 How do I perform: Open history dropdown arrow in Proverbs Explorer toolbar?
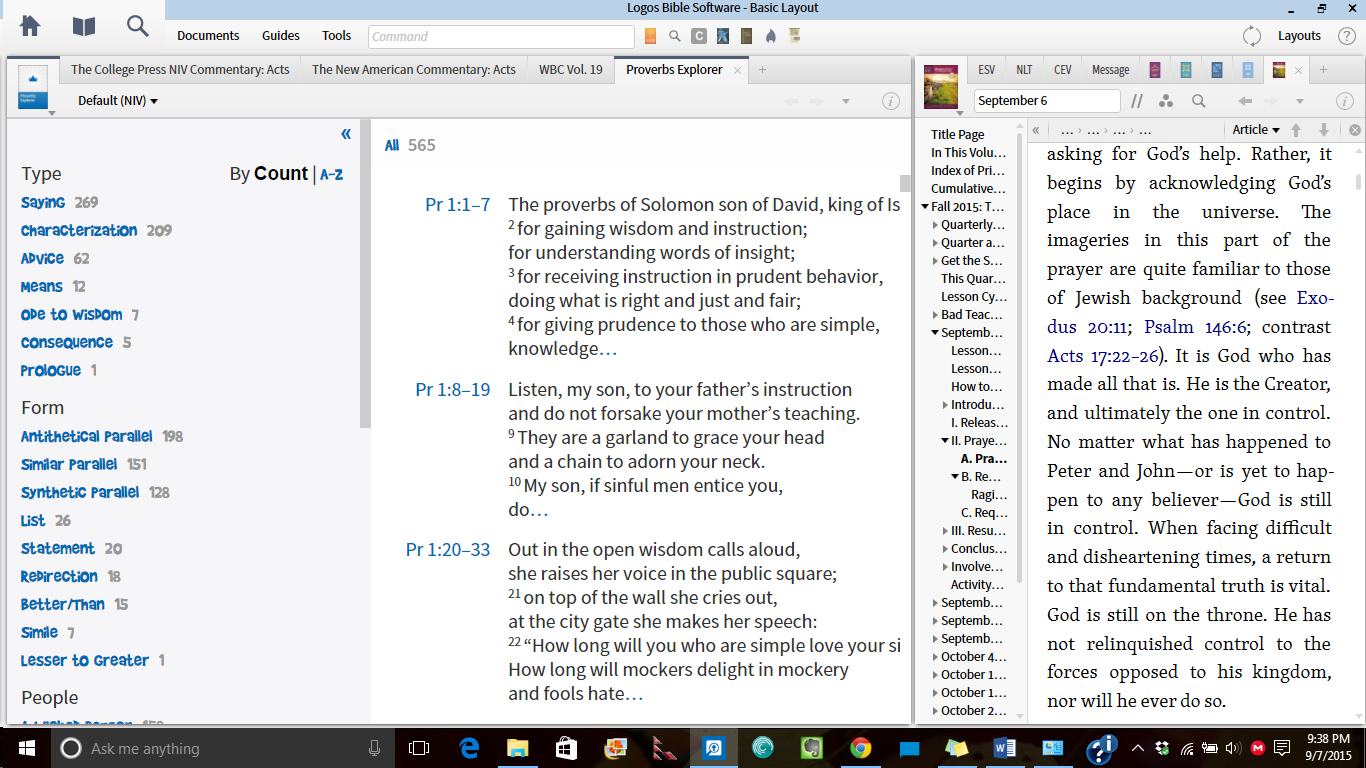click(x=845, y=101)
